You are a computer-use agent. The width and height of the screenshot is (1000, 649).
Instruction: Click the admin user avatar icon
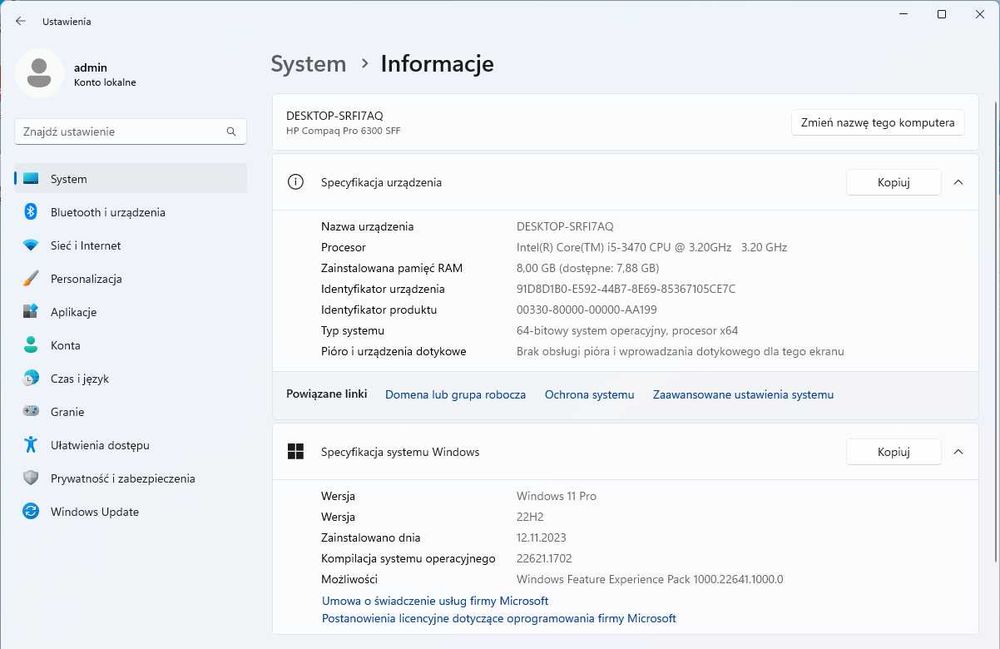[x=40, y=73]
